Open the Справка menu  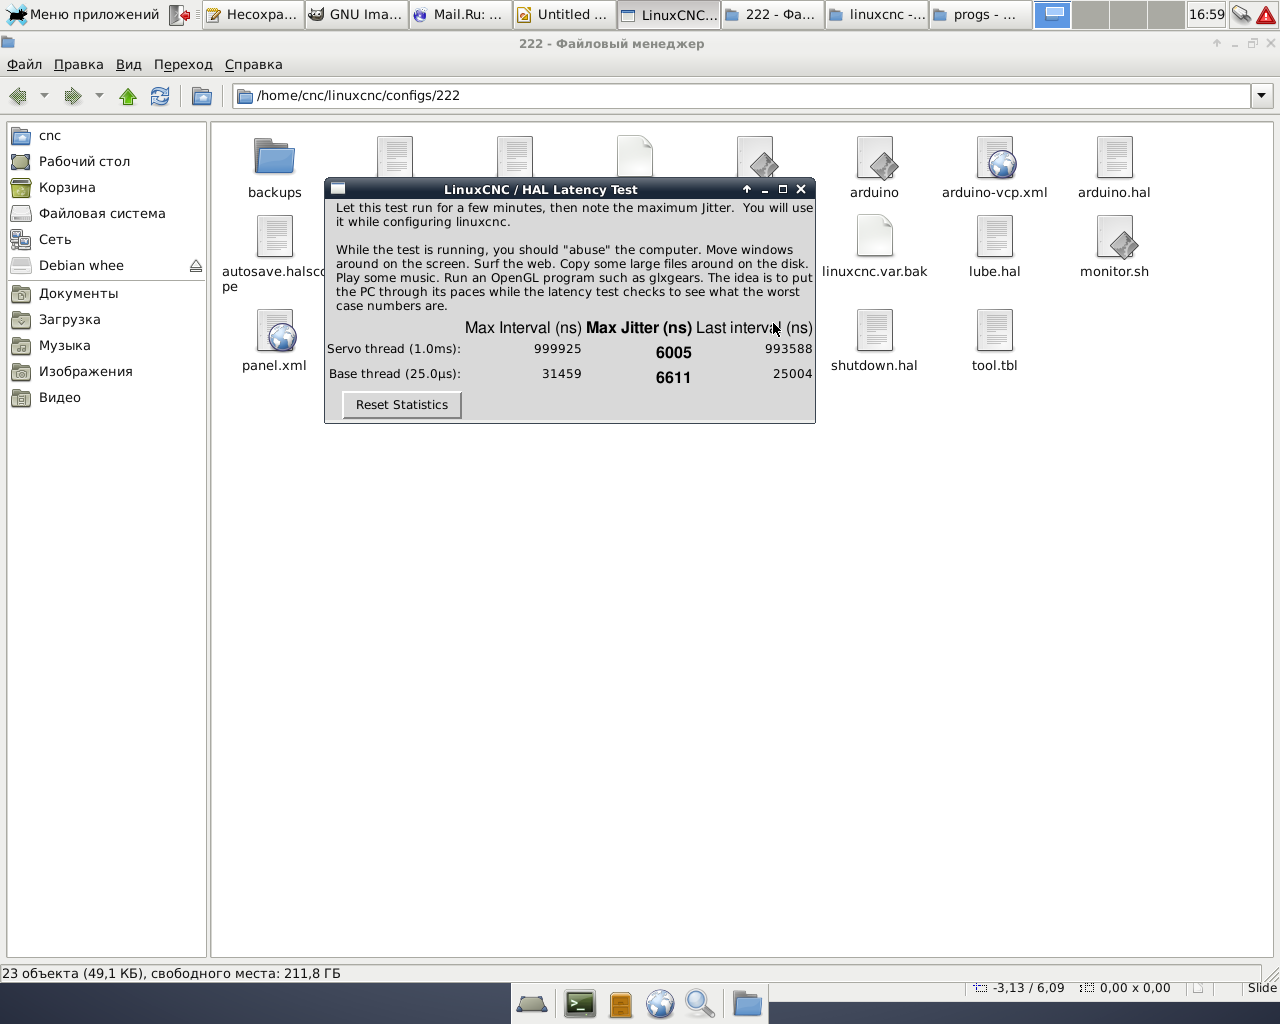tap(254, 64)
